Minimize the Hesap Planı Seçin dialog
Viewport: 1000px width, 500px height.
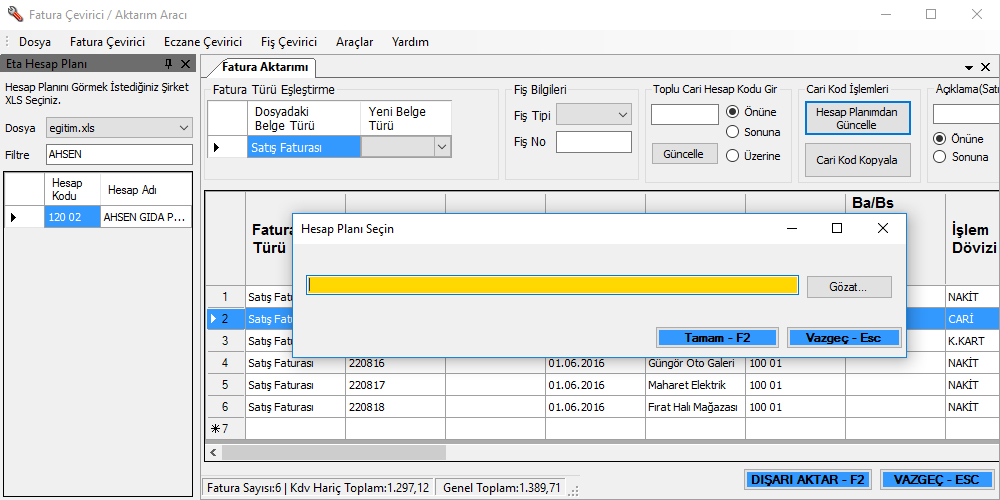(x=792, y=228)
